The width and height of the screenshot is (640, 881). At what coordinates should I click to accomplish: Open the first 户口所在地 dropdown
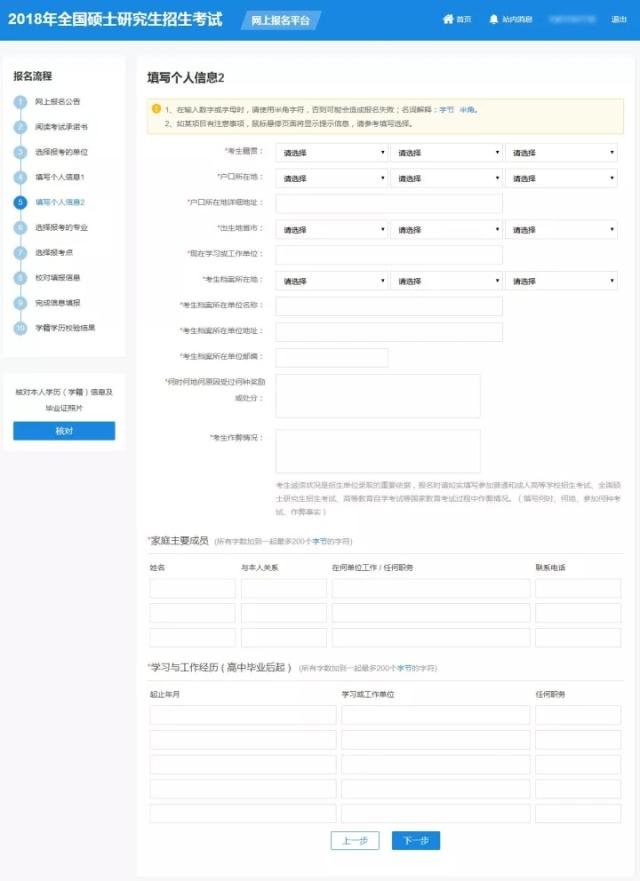pyautogui.click(x=331, y=178)
